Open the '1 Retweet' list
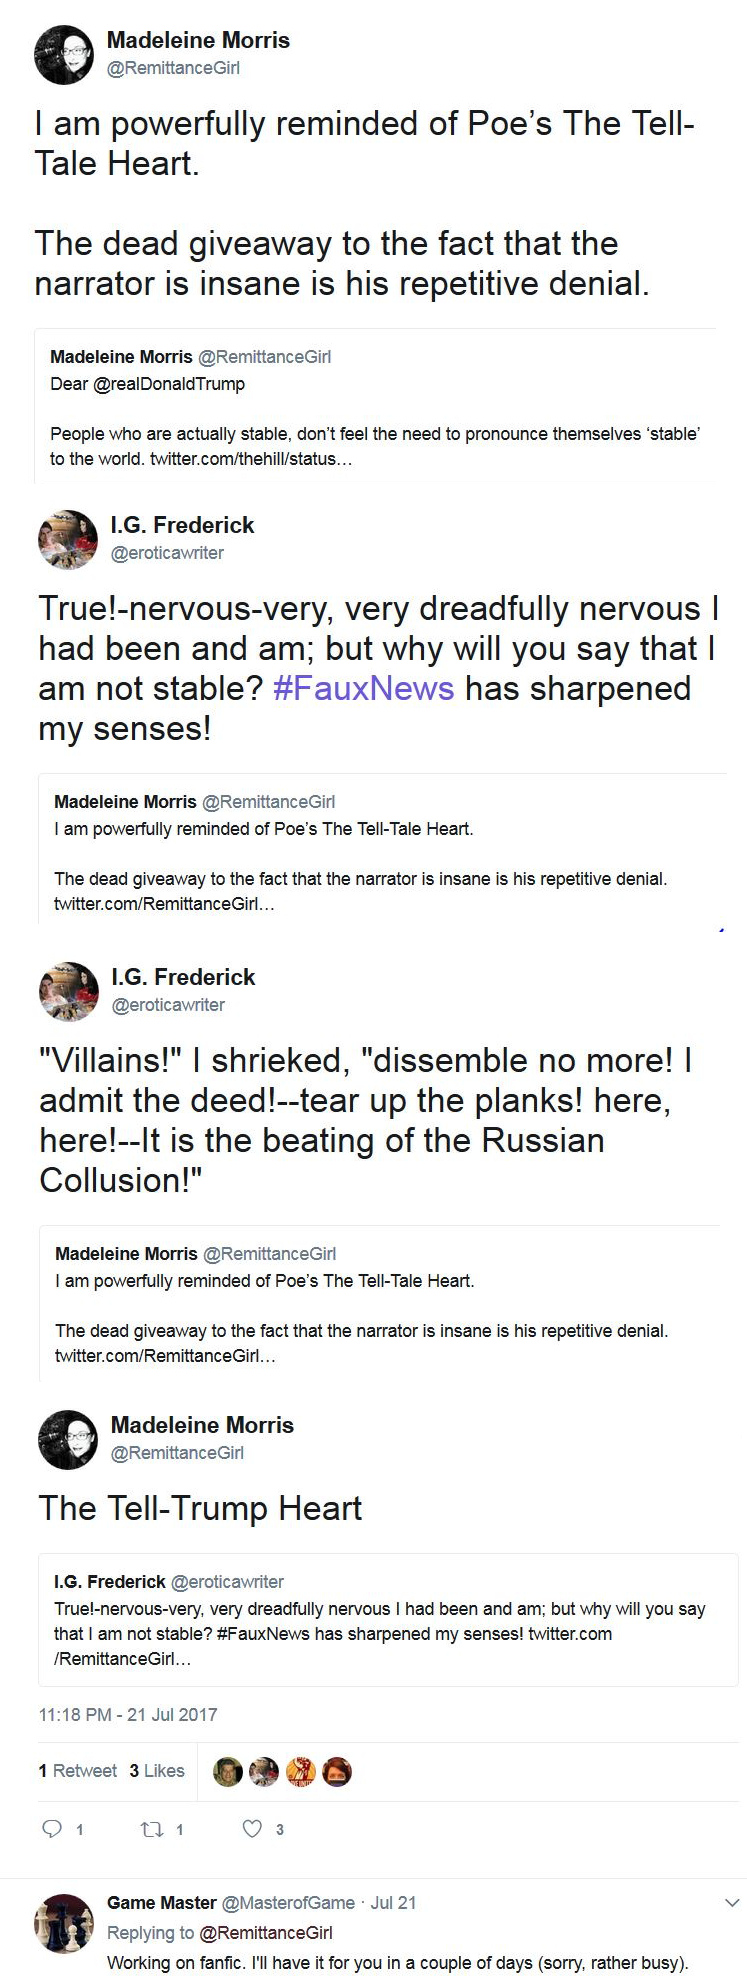 77,1771
